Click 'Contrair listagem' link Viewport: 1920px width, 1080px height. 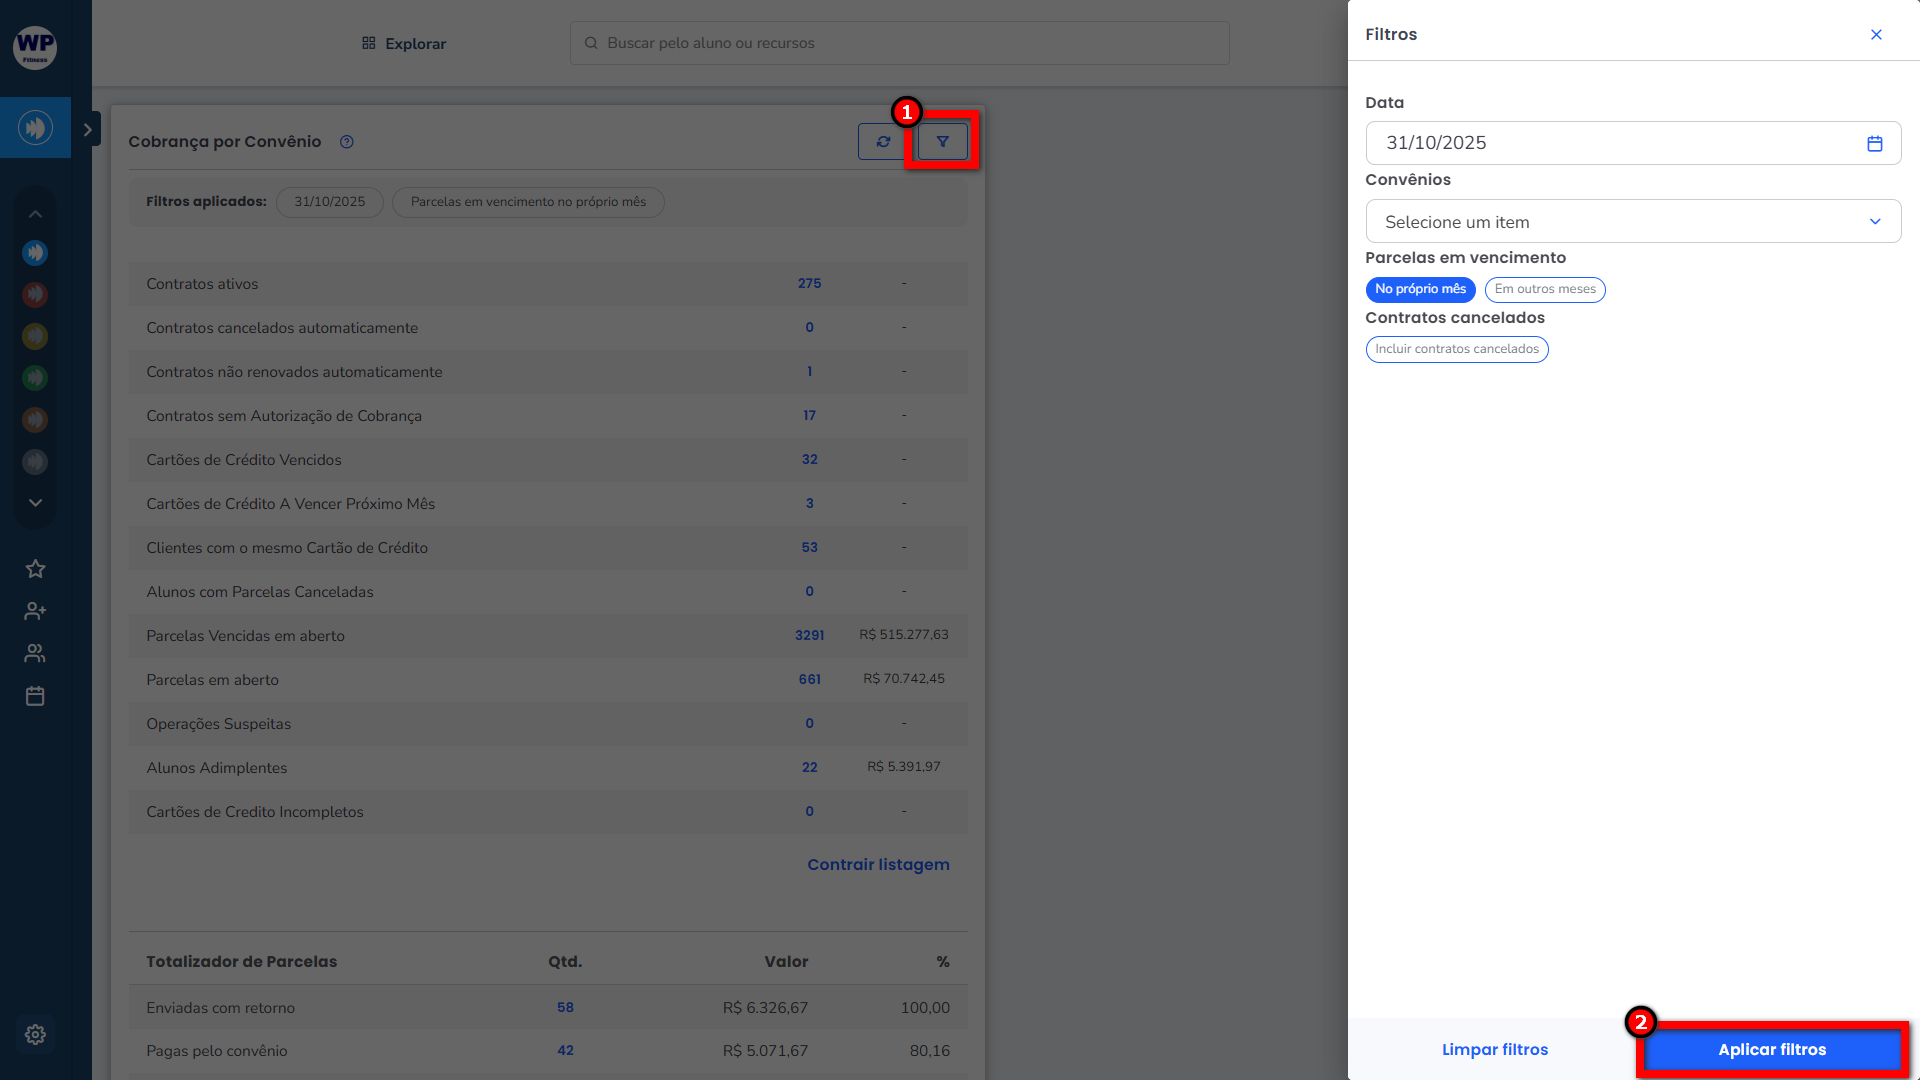[878, 864]
